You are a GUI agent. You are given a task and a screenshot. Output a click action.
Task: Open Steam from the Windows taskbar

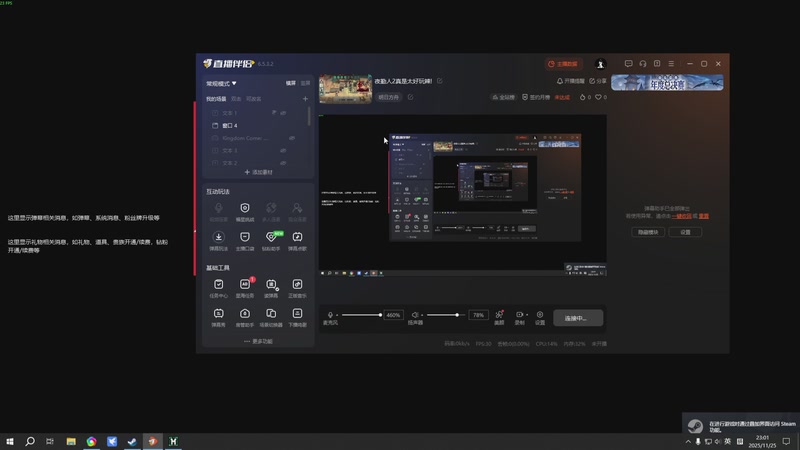[132, 441]
